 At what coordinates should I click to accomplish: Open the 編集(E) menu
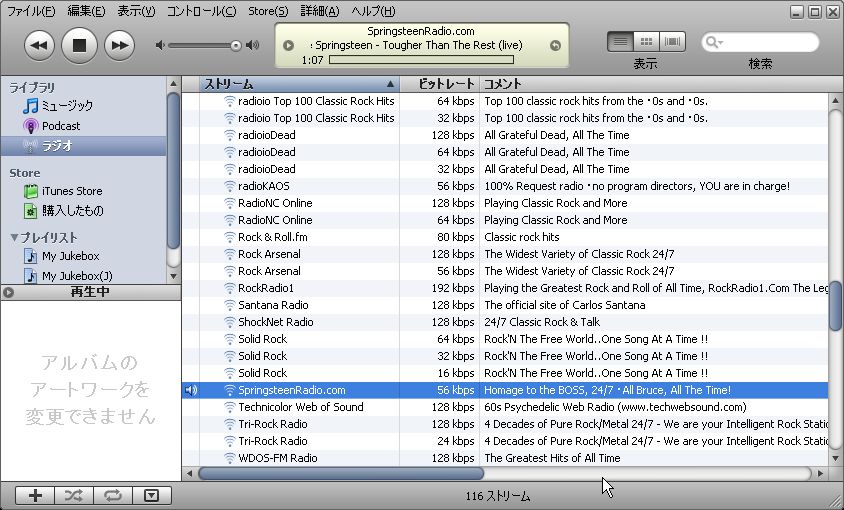pyautogui.click(x=86, y=11)
